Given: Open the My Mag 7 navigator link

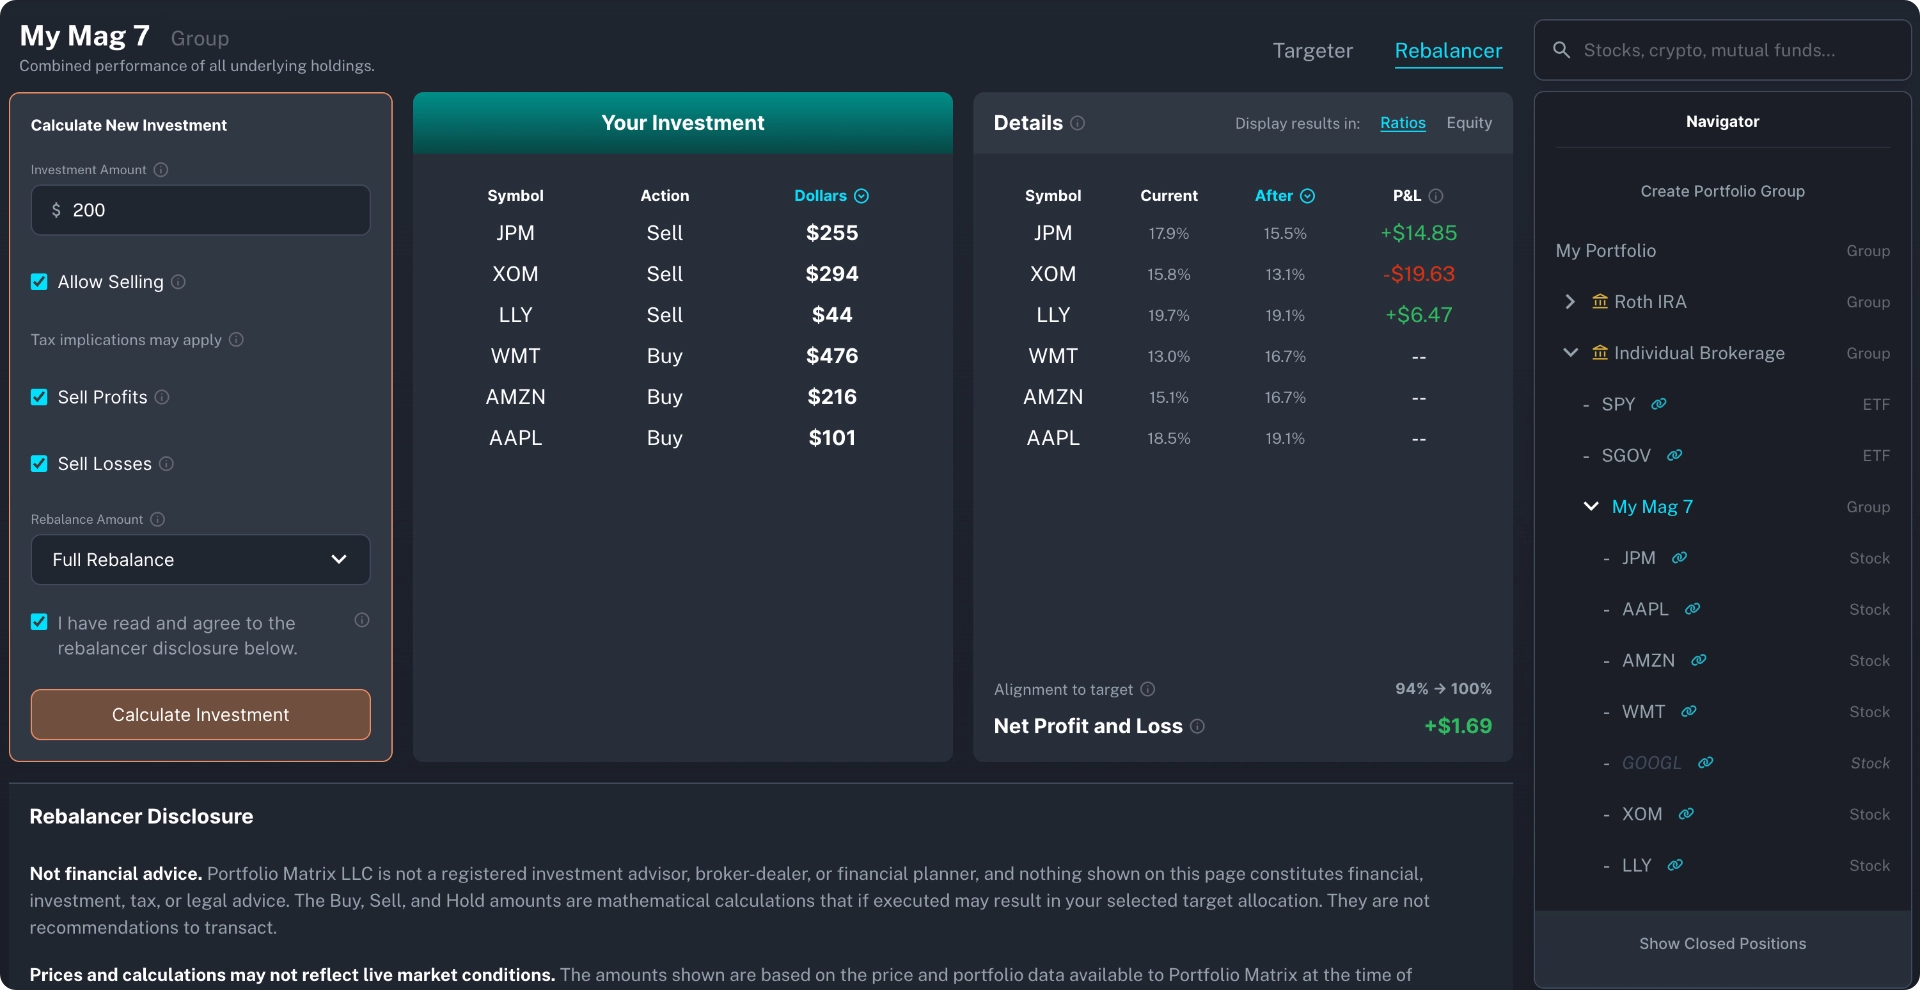Looking at the screenshot, I should tap(1652, 507).
